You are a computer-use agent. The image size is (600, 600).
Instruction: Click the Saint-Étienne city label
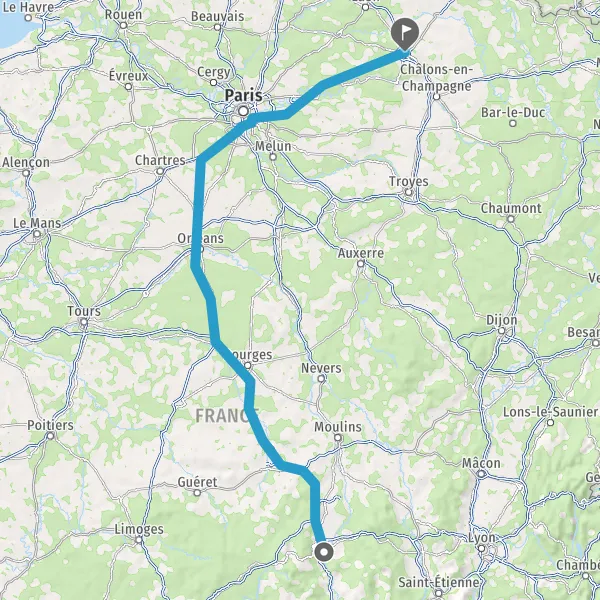[x=439, y=582]
